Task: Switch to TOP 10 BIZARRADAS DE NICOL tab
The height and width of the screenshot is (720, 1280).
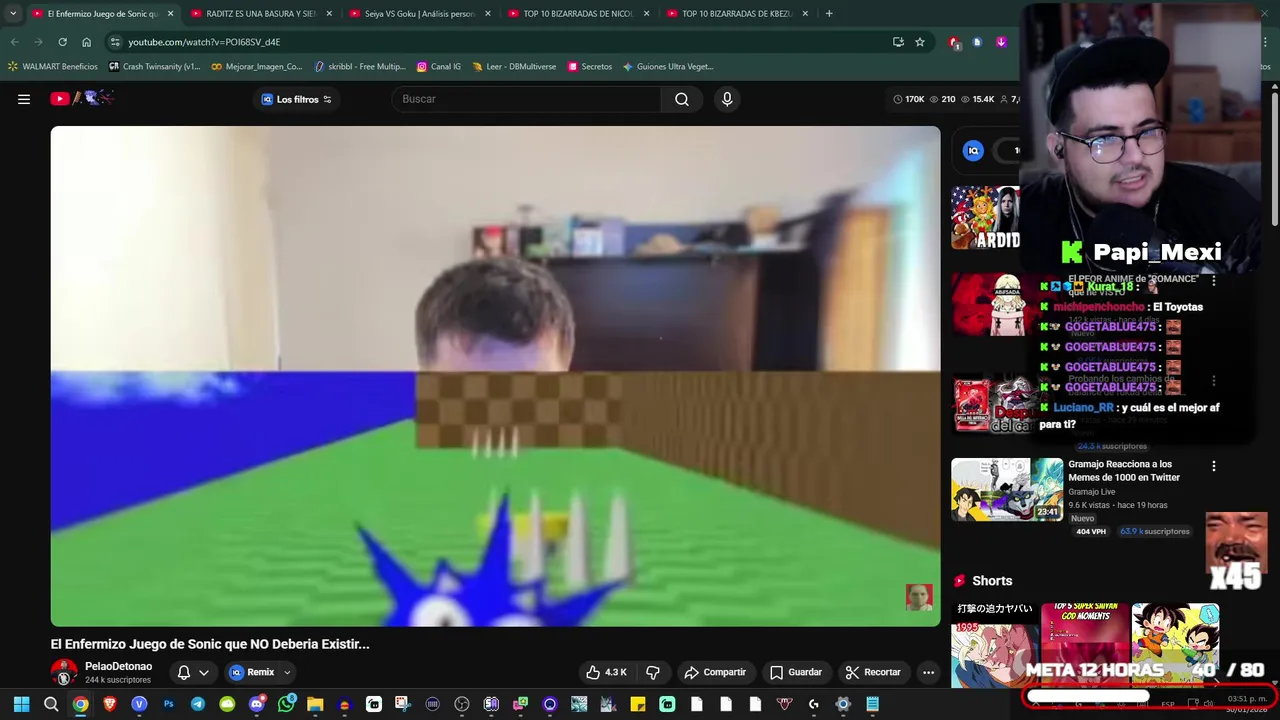Action: 577,14
